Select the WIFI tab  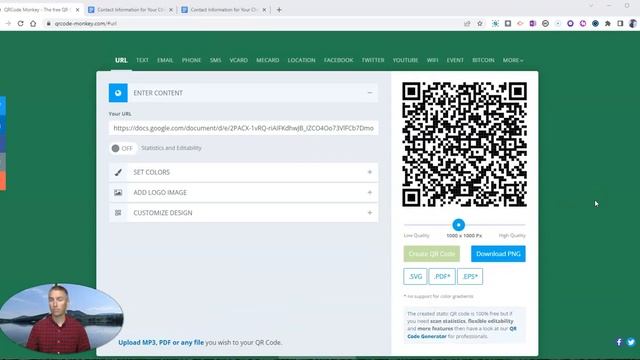[433, 60]
